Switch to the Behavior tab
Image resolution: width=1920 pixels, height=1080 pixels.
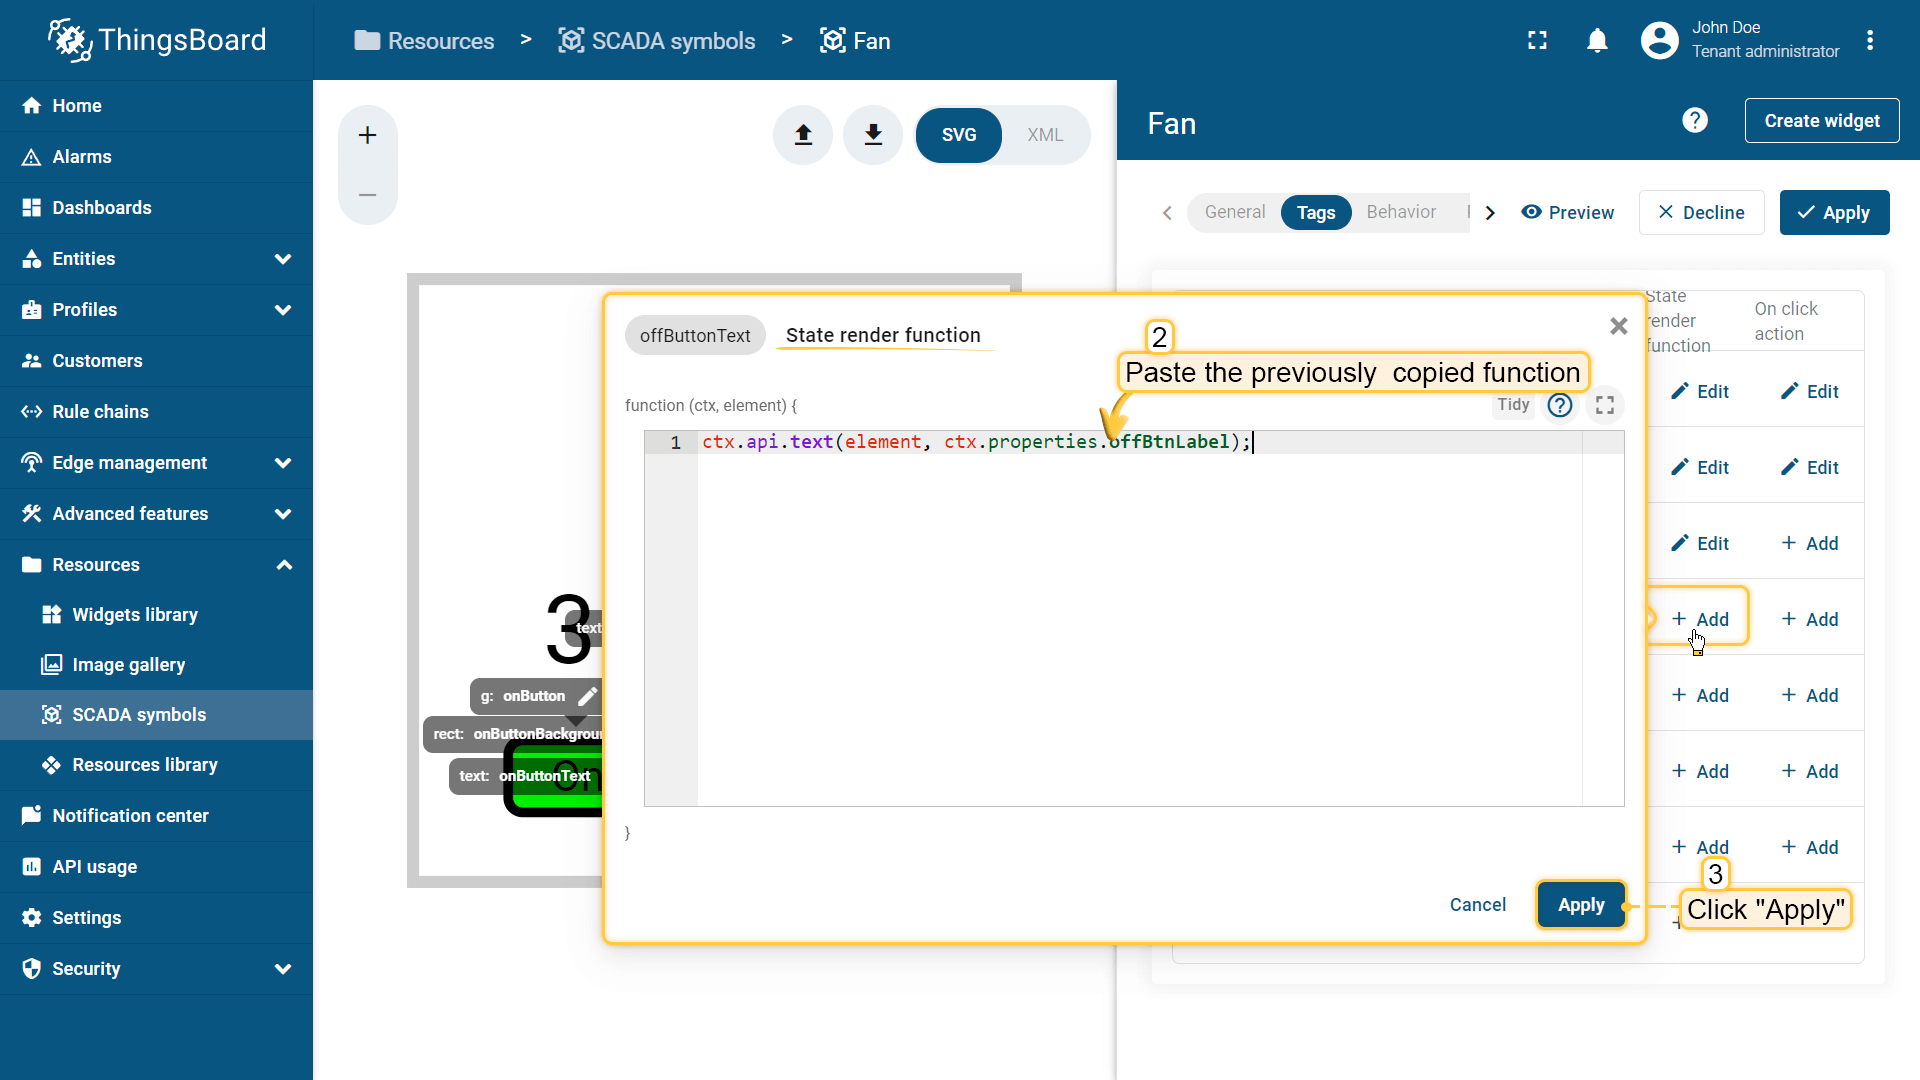coord(1400,212)
